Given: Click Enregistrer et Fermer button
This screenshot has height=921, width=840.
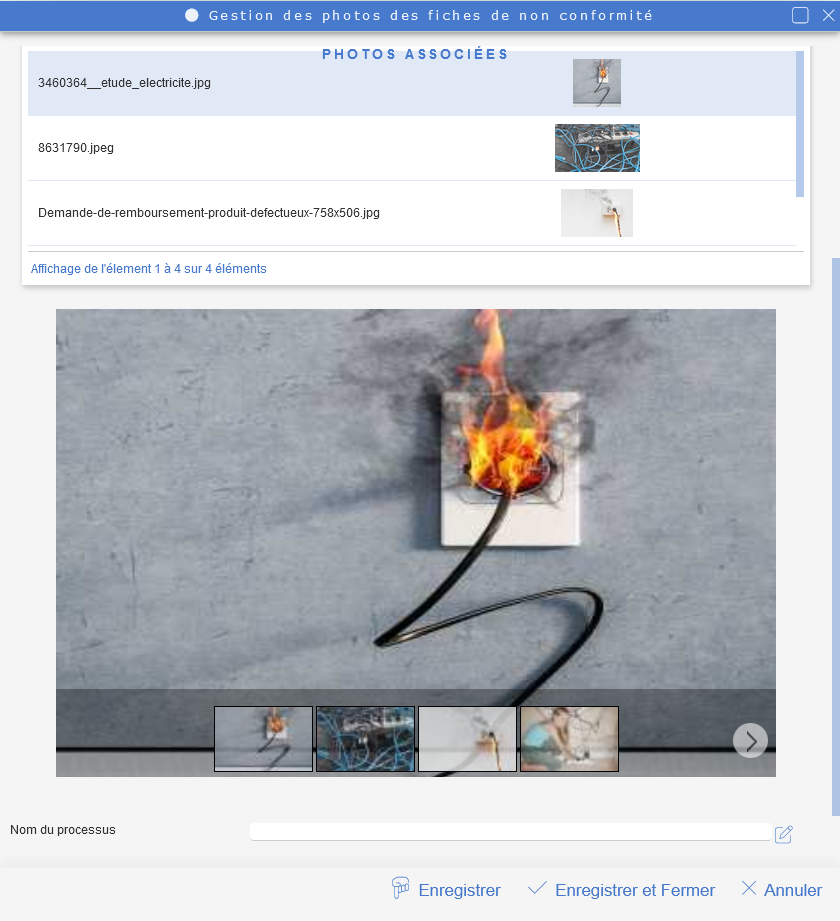Looking at the screenshot, I should tap(621, 889).
